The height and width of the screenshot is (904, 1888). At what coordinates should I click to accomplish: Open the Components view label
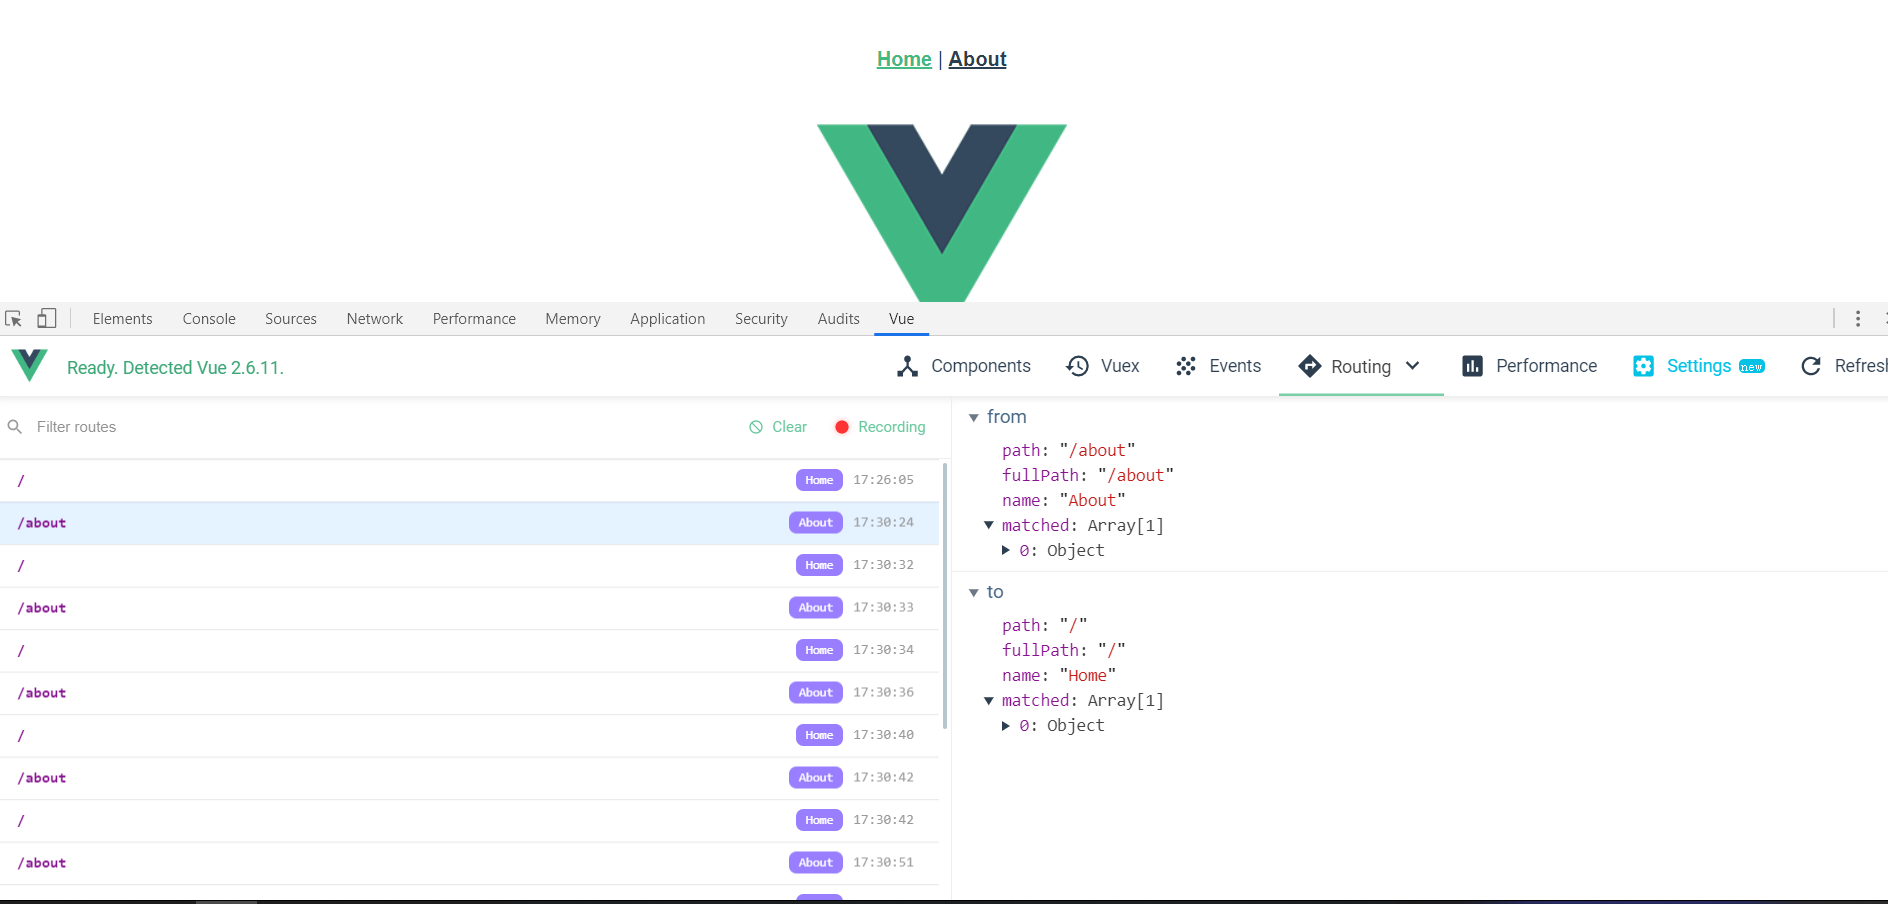pyautogui.click(x=981, y=366)
